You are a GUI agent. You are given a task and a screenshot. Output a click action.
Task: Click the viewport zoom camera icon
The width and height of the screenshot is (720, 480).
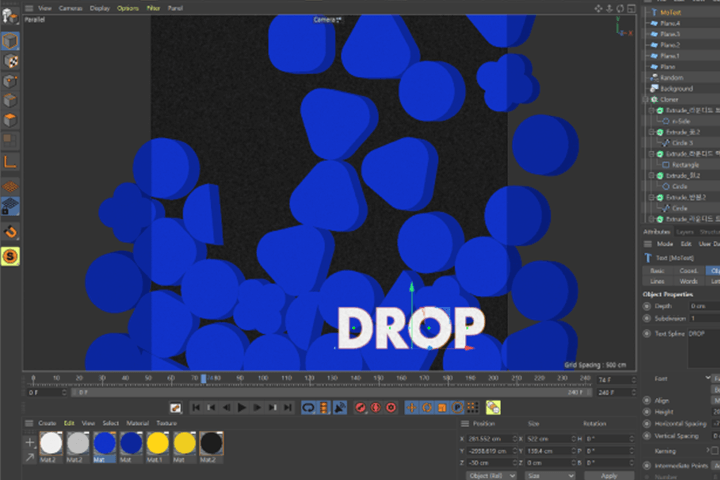point(609,8)
